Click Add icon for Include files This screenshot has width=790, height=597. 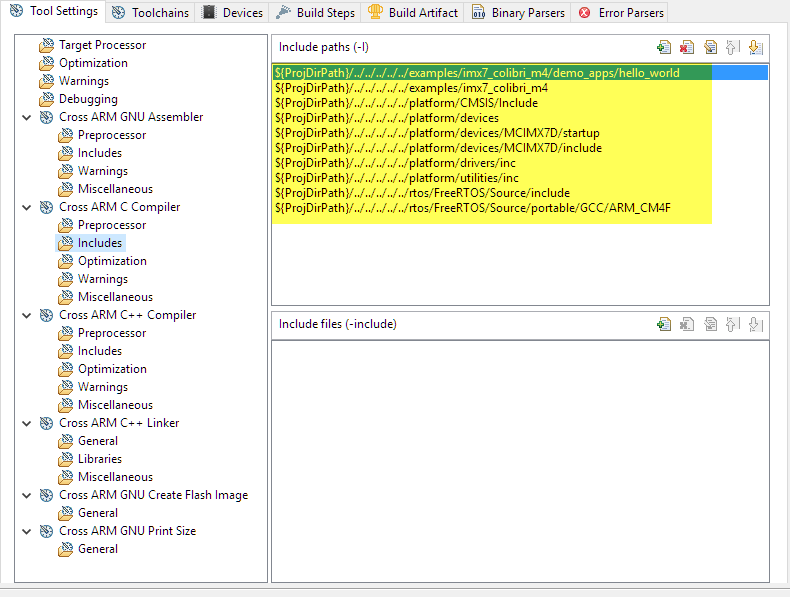[x=664, y=324]
